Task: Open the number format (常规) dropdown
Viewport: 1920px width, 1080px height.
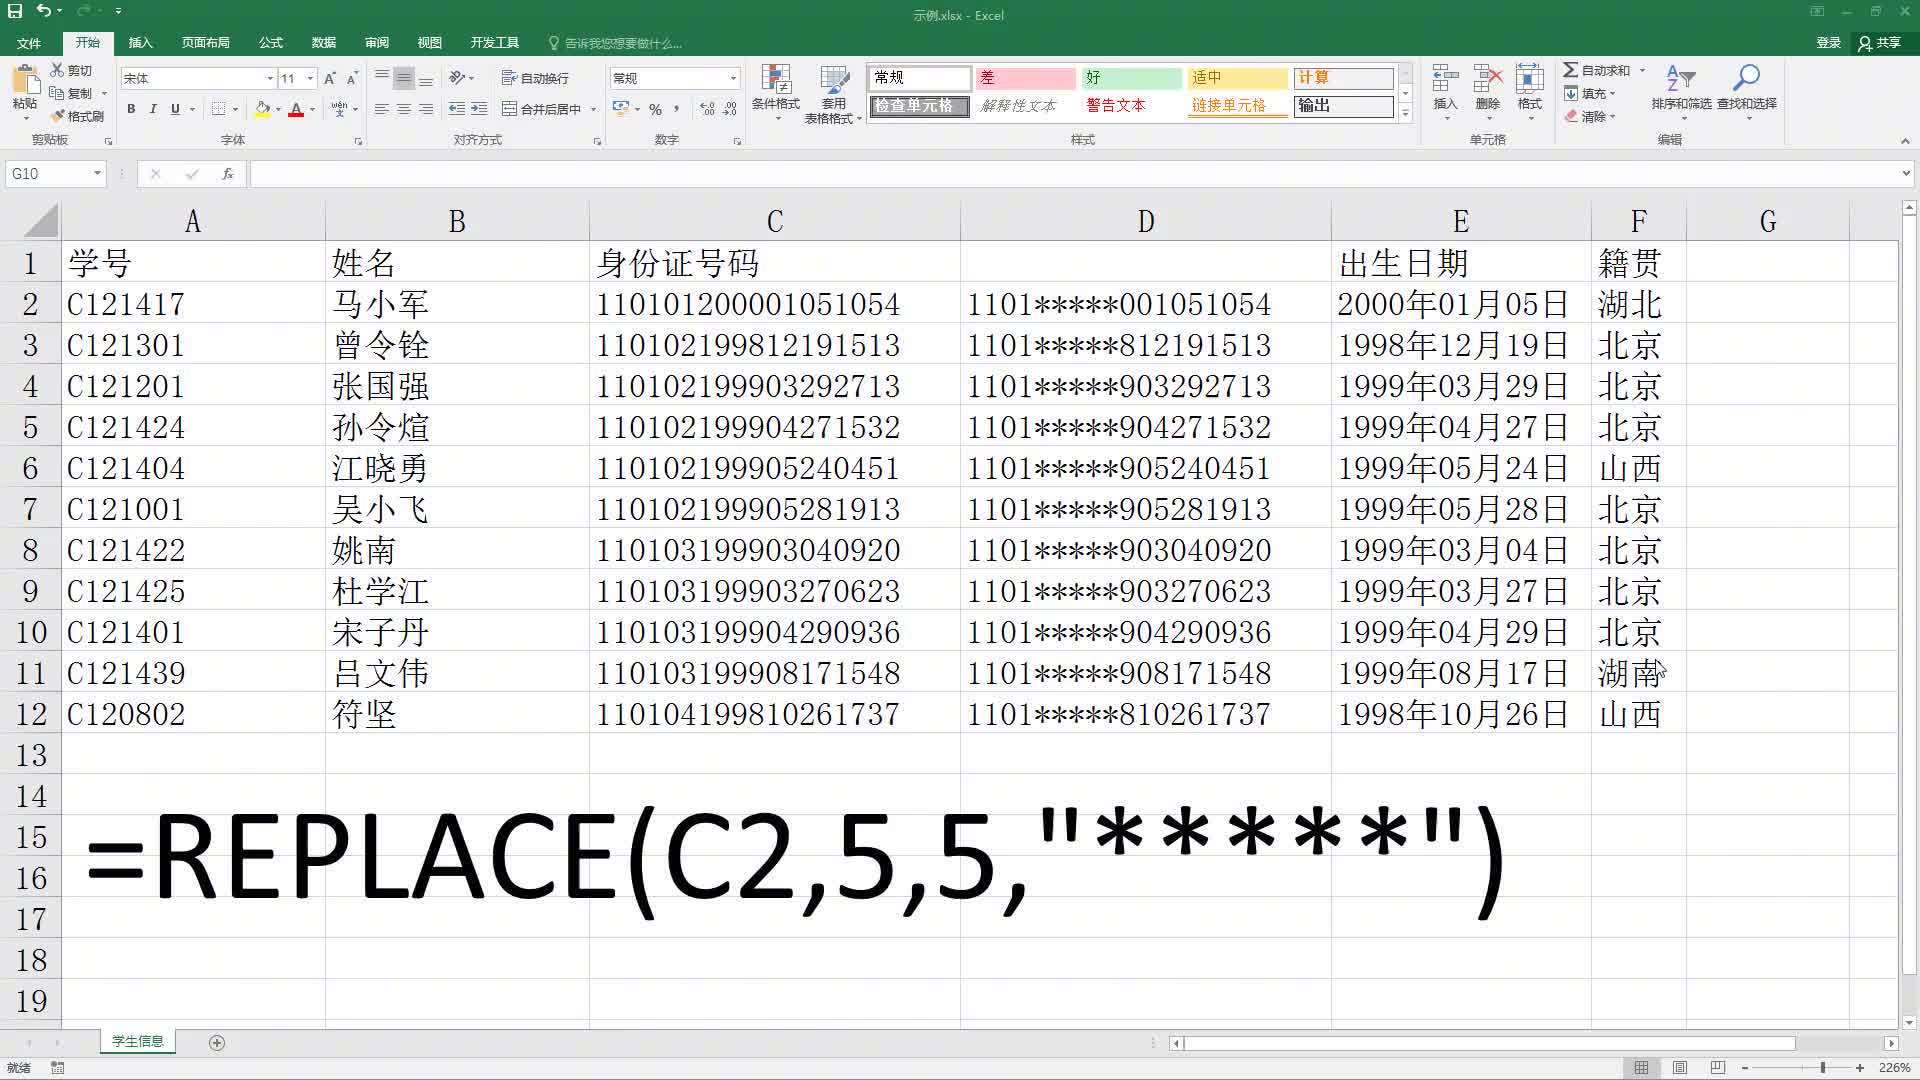Action: (733, 77)
